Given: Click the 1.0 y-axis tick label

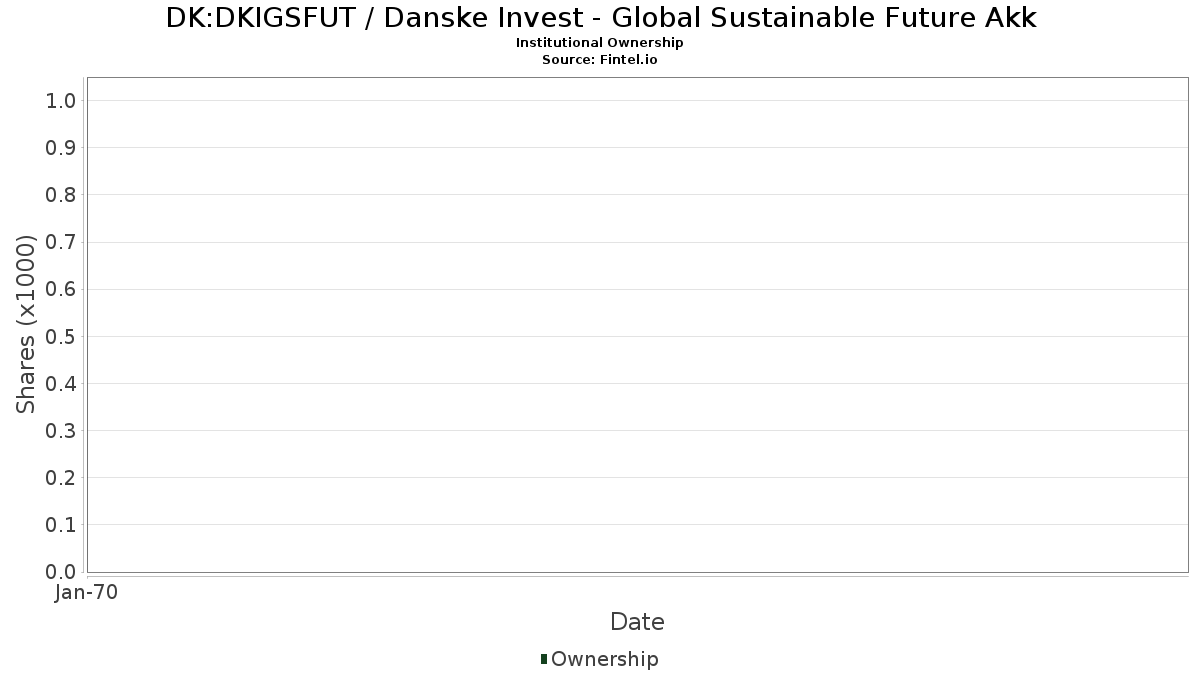Looking at the screenshot, I should [61, 100].
